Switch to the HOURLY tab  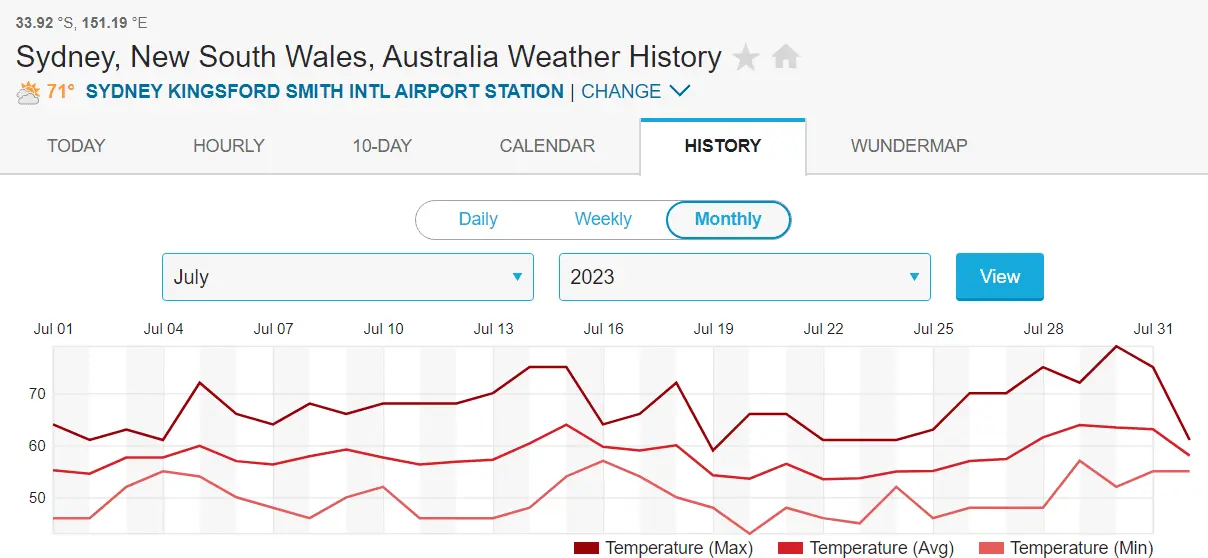[229, 146]
